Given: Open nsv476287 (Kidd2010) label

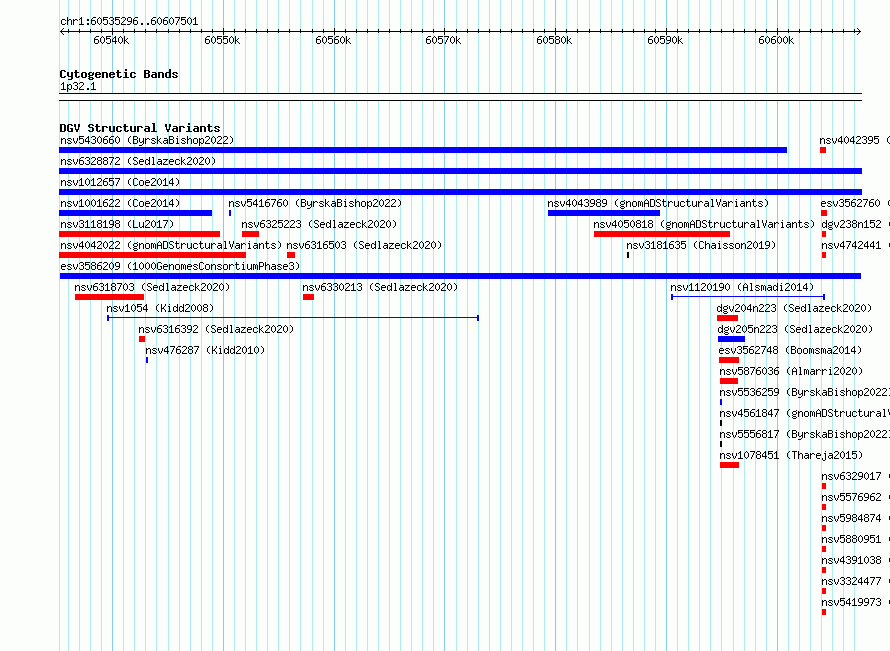Looking at the screenshot, I should tap(205, 350).
